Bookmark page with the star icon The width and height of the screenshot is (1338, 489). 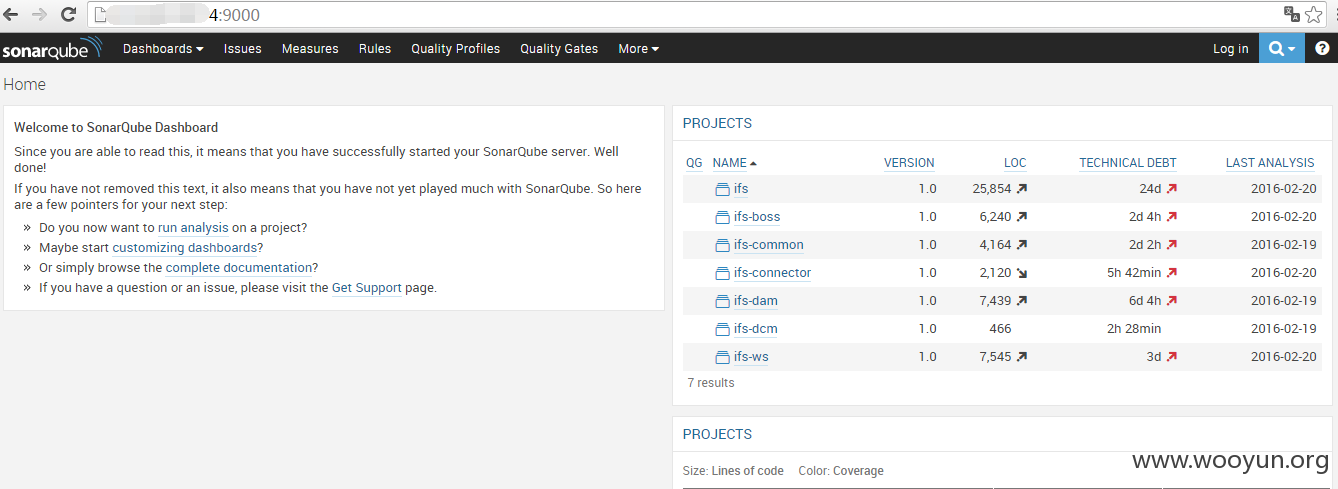[x=1313, y=14]
